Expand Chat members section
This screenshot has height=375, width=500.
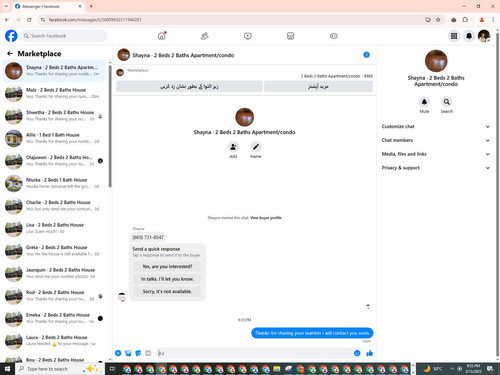pyautogui.click(x=436, y=140)
